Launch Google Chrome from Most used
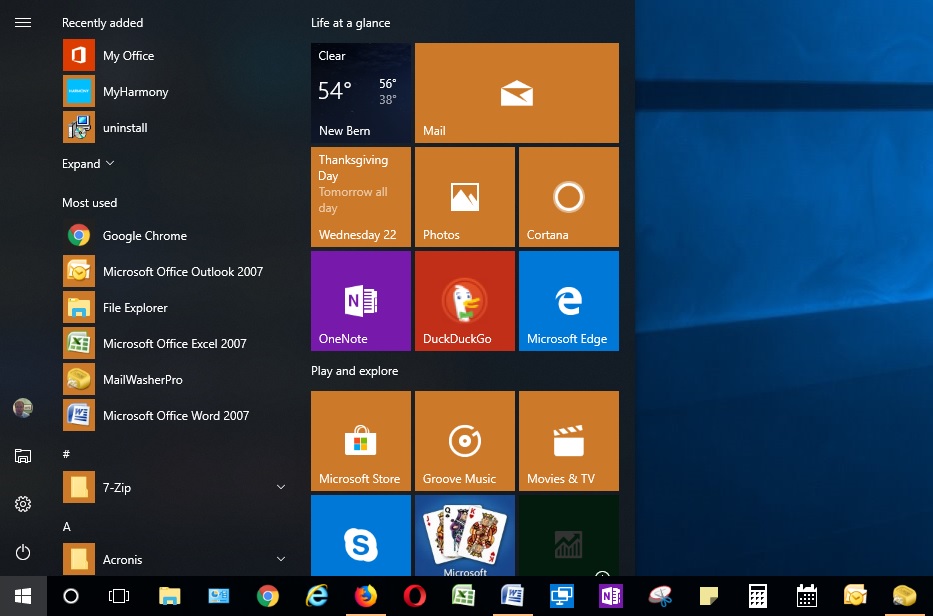933x616 pixels. (144, 235)
